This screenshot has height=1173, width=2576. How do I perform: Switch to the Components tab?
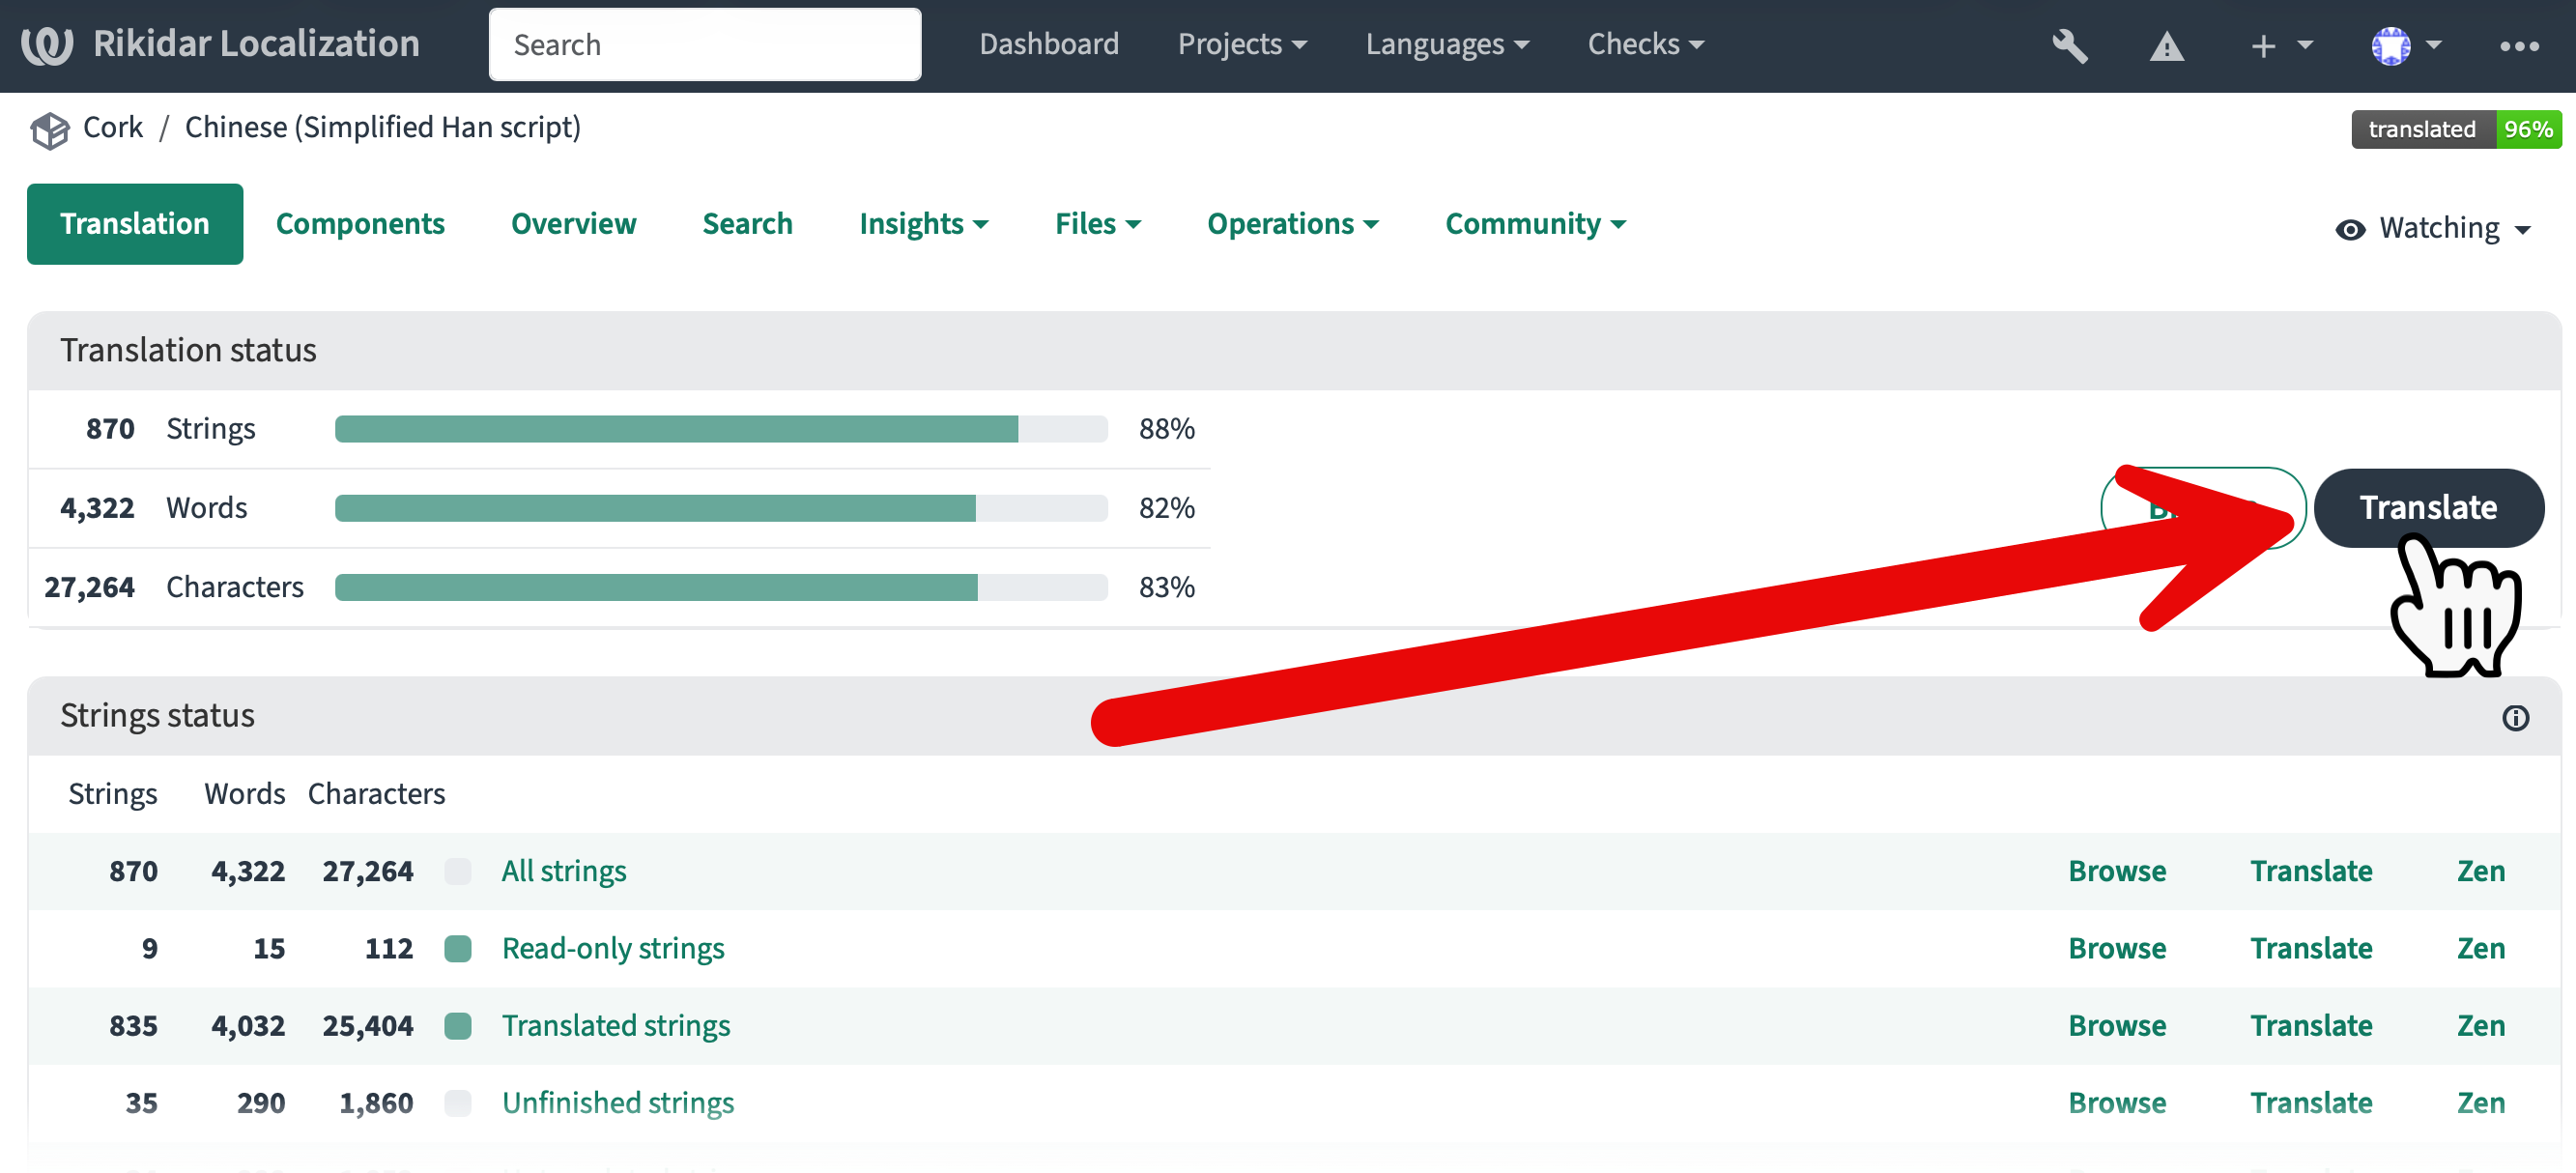(x=360, y=223)
